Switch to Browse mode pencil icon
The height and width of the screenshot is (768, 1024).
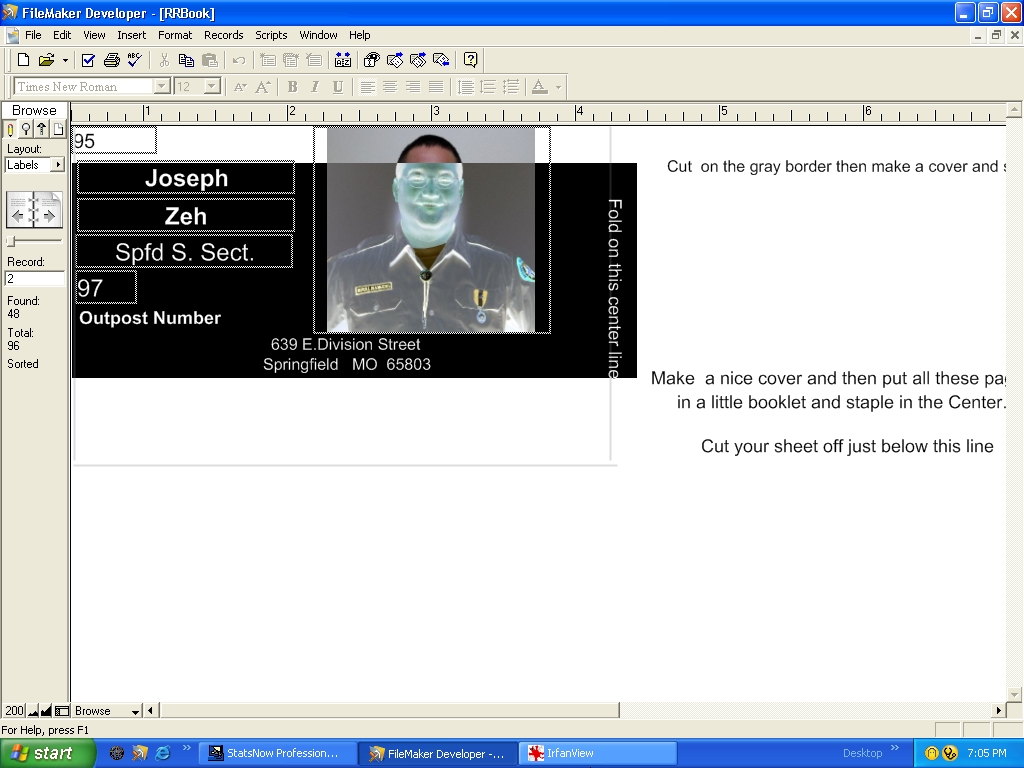click(10, 129)
